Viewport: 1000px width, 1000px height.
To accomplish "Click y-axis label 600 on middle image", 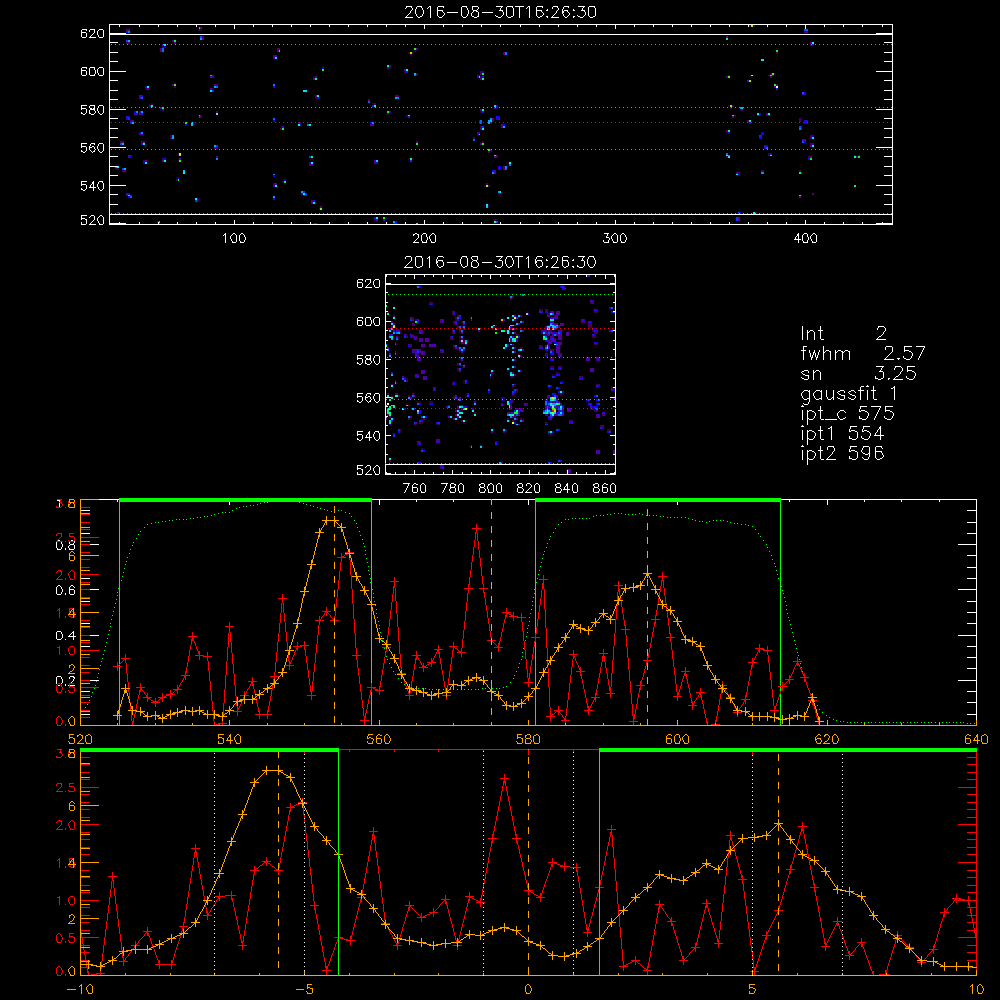I will pyautogui.click(x=368, y=321).
